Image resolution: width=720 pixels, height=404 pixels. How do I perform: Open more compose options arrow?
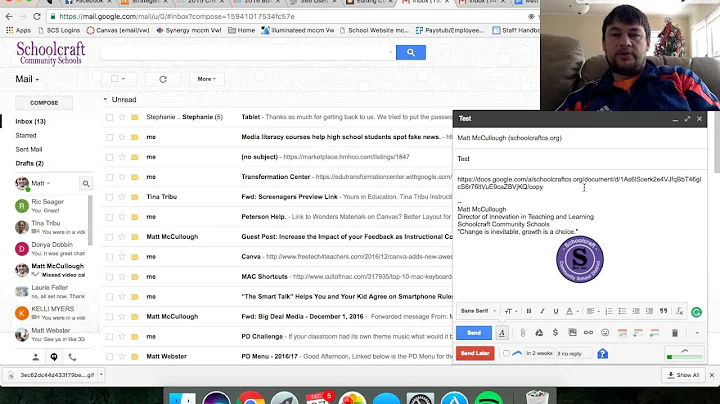(x=697, y=333)
